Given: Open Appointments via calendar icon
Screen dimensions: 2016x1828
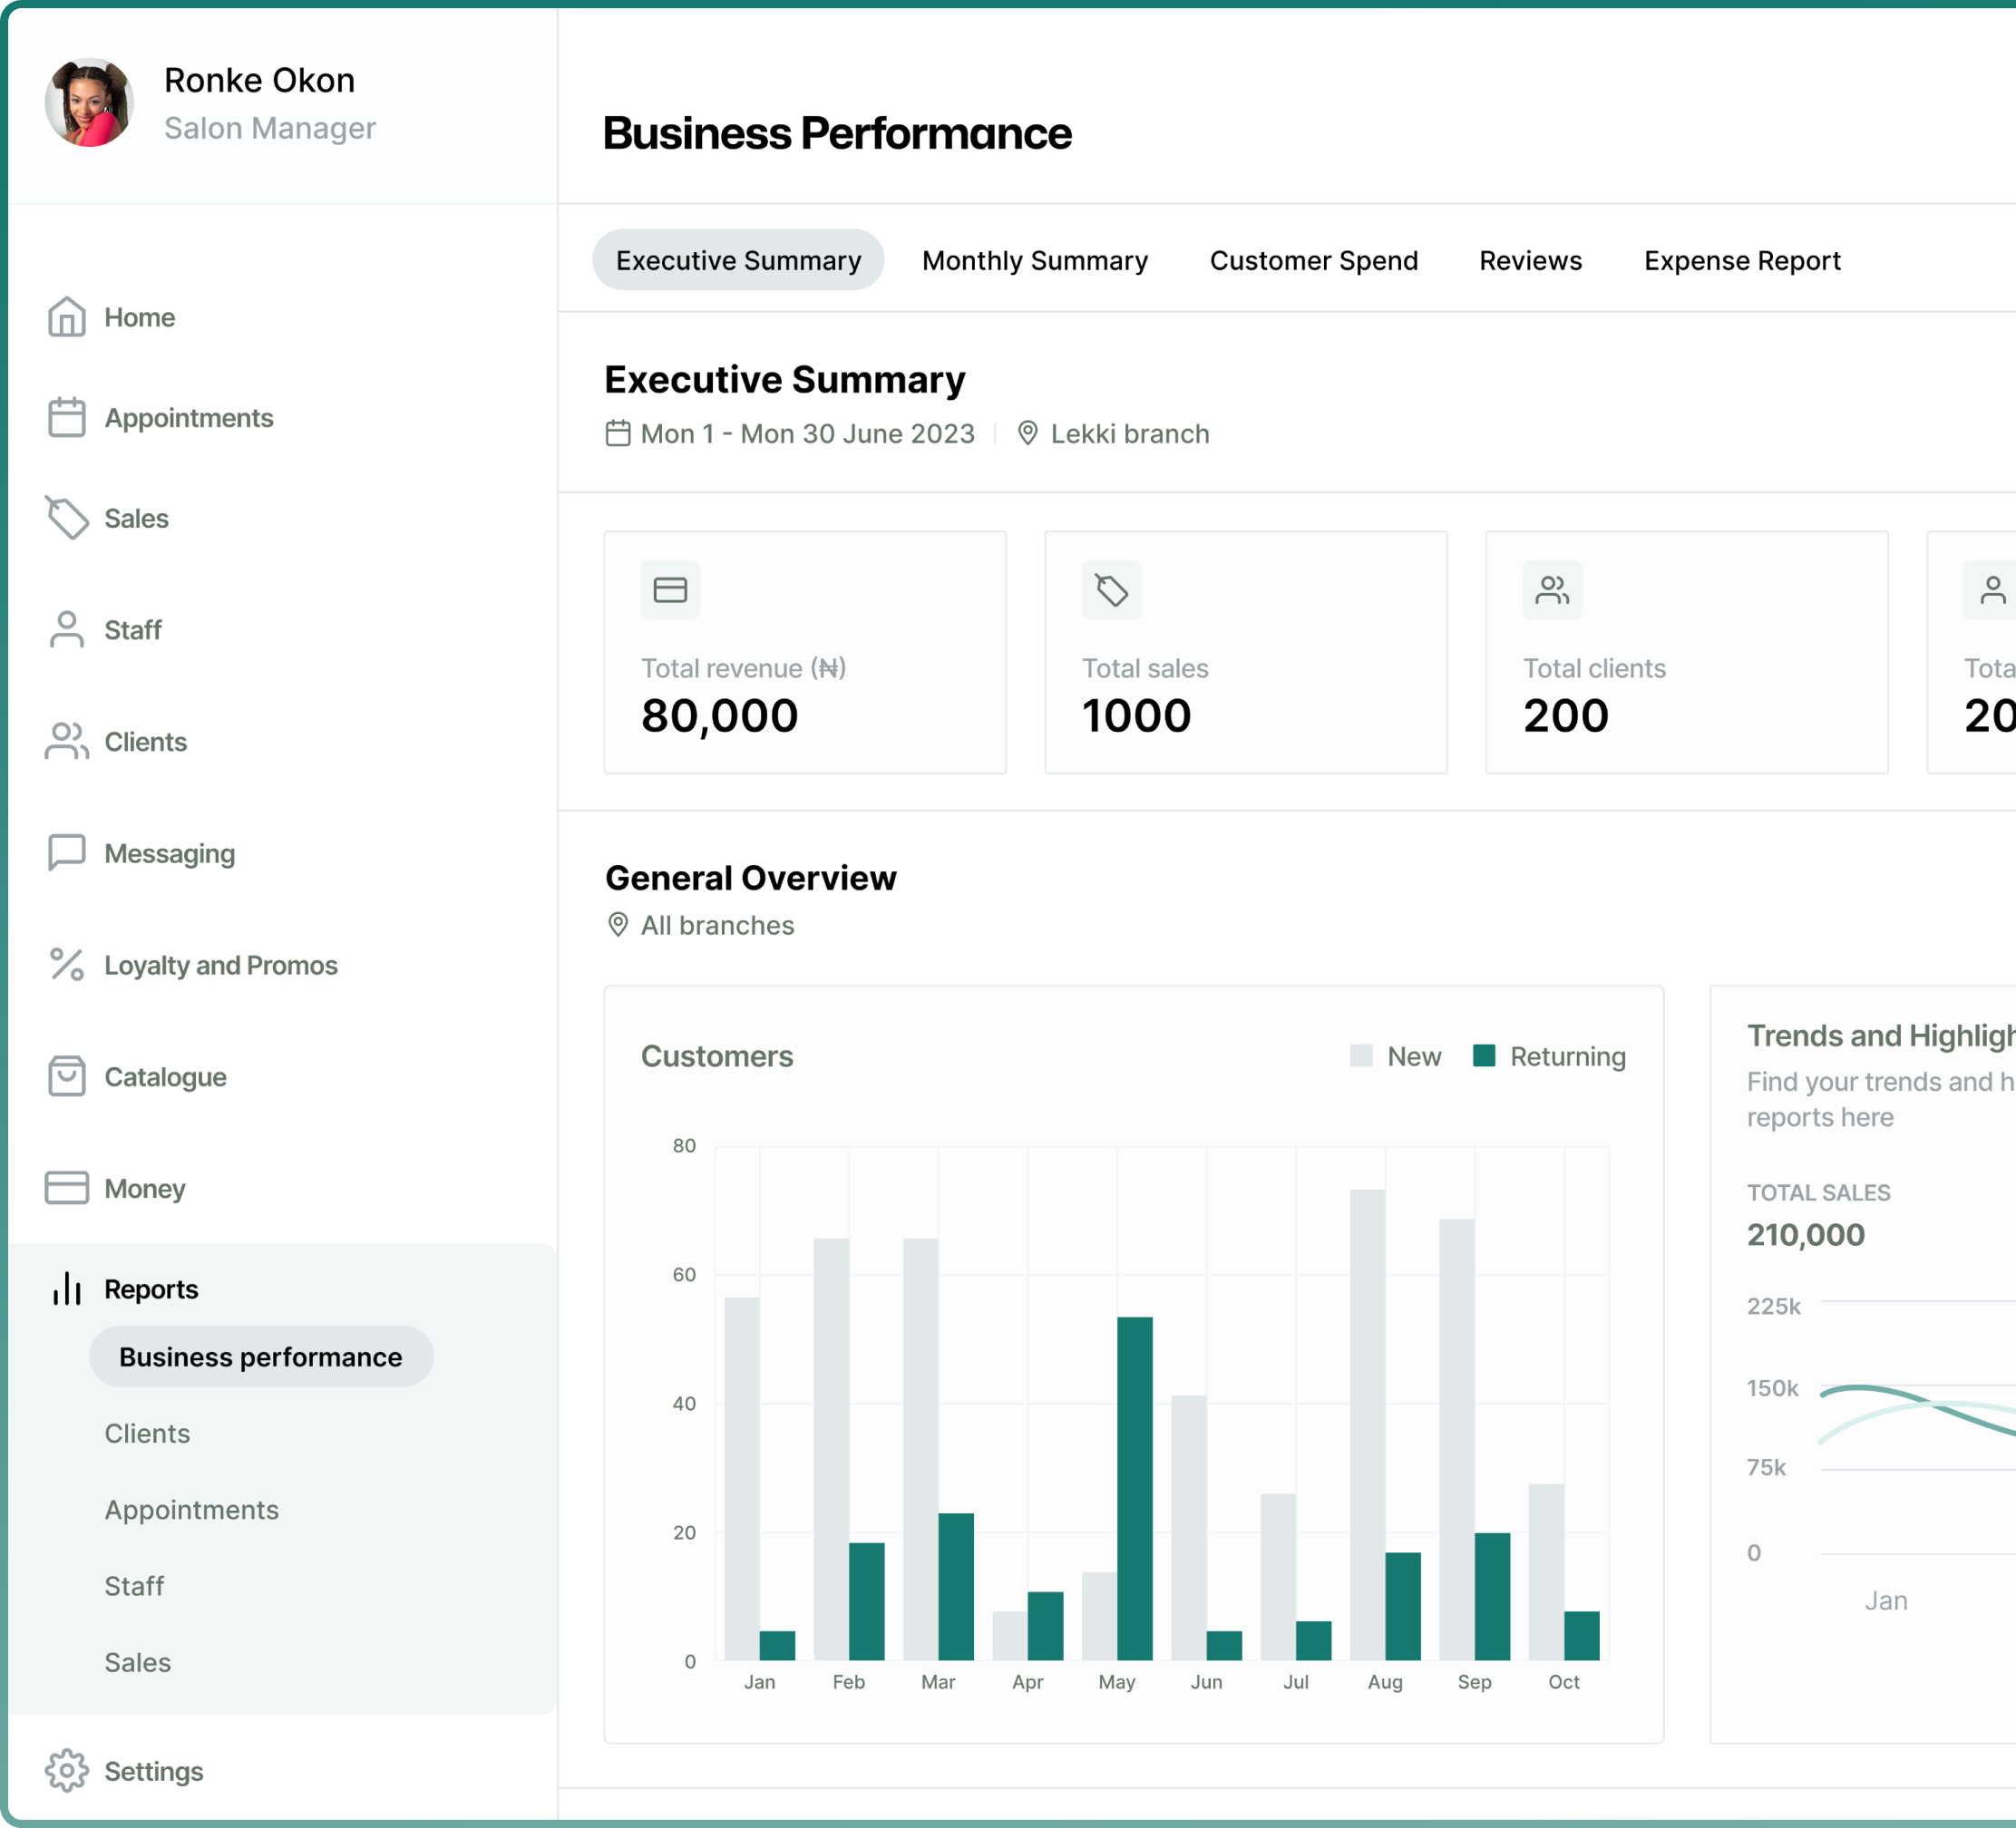Looking at the screenshot, I should click(x=66, y=418).
